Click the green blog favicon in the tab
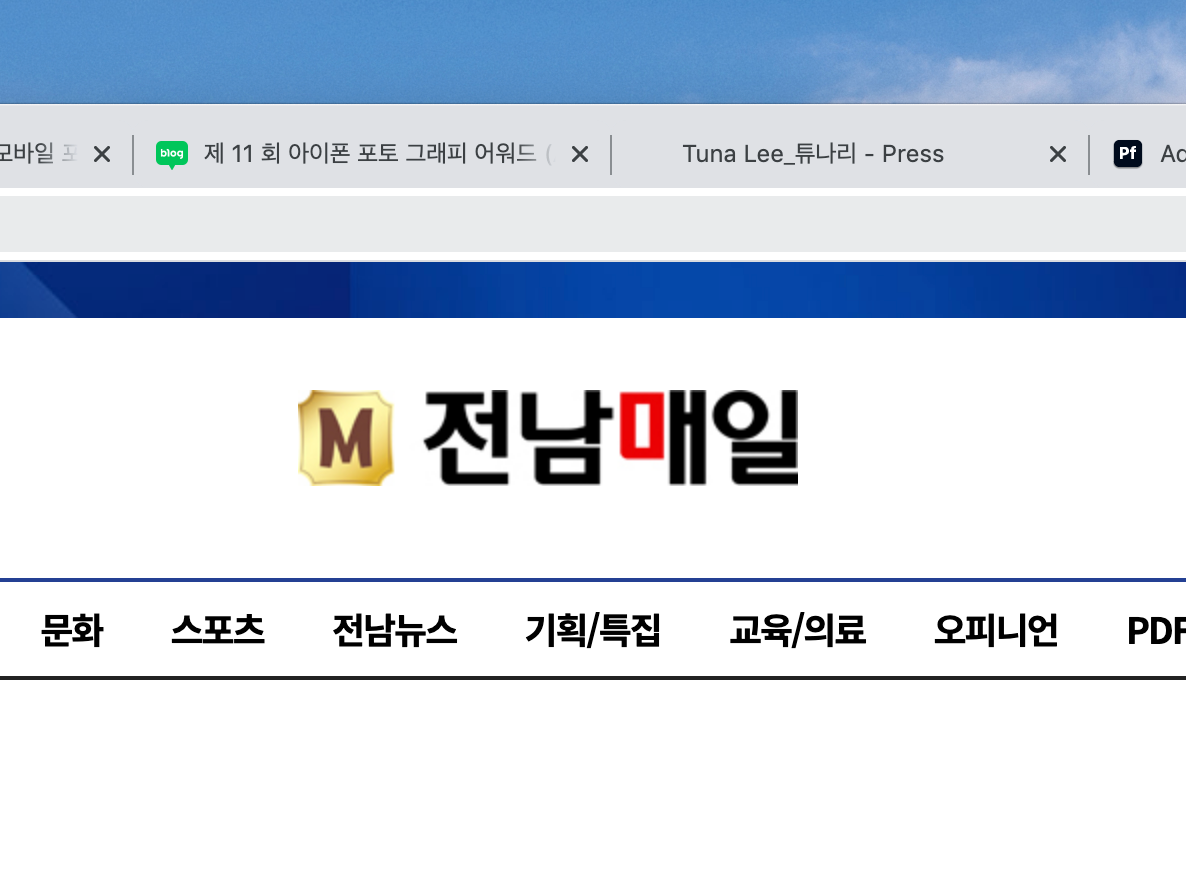Screen dimensions: 1186x890 click(172, 154)
